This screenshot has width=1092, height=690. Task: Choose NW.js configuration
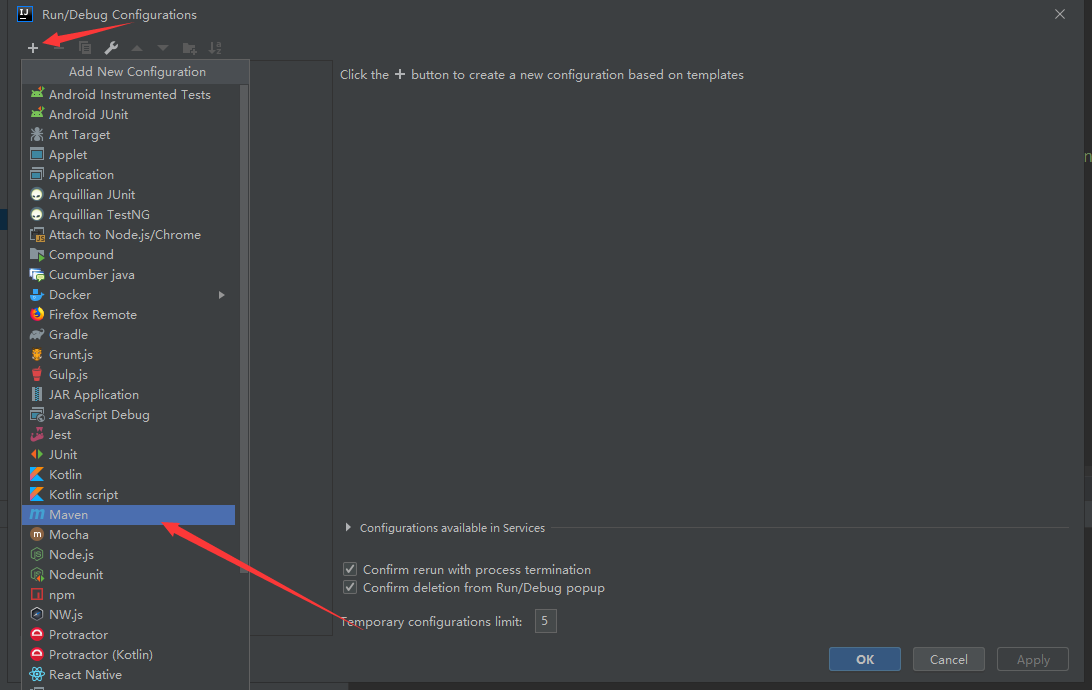(129, 615)
